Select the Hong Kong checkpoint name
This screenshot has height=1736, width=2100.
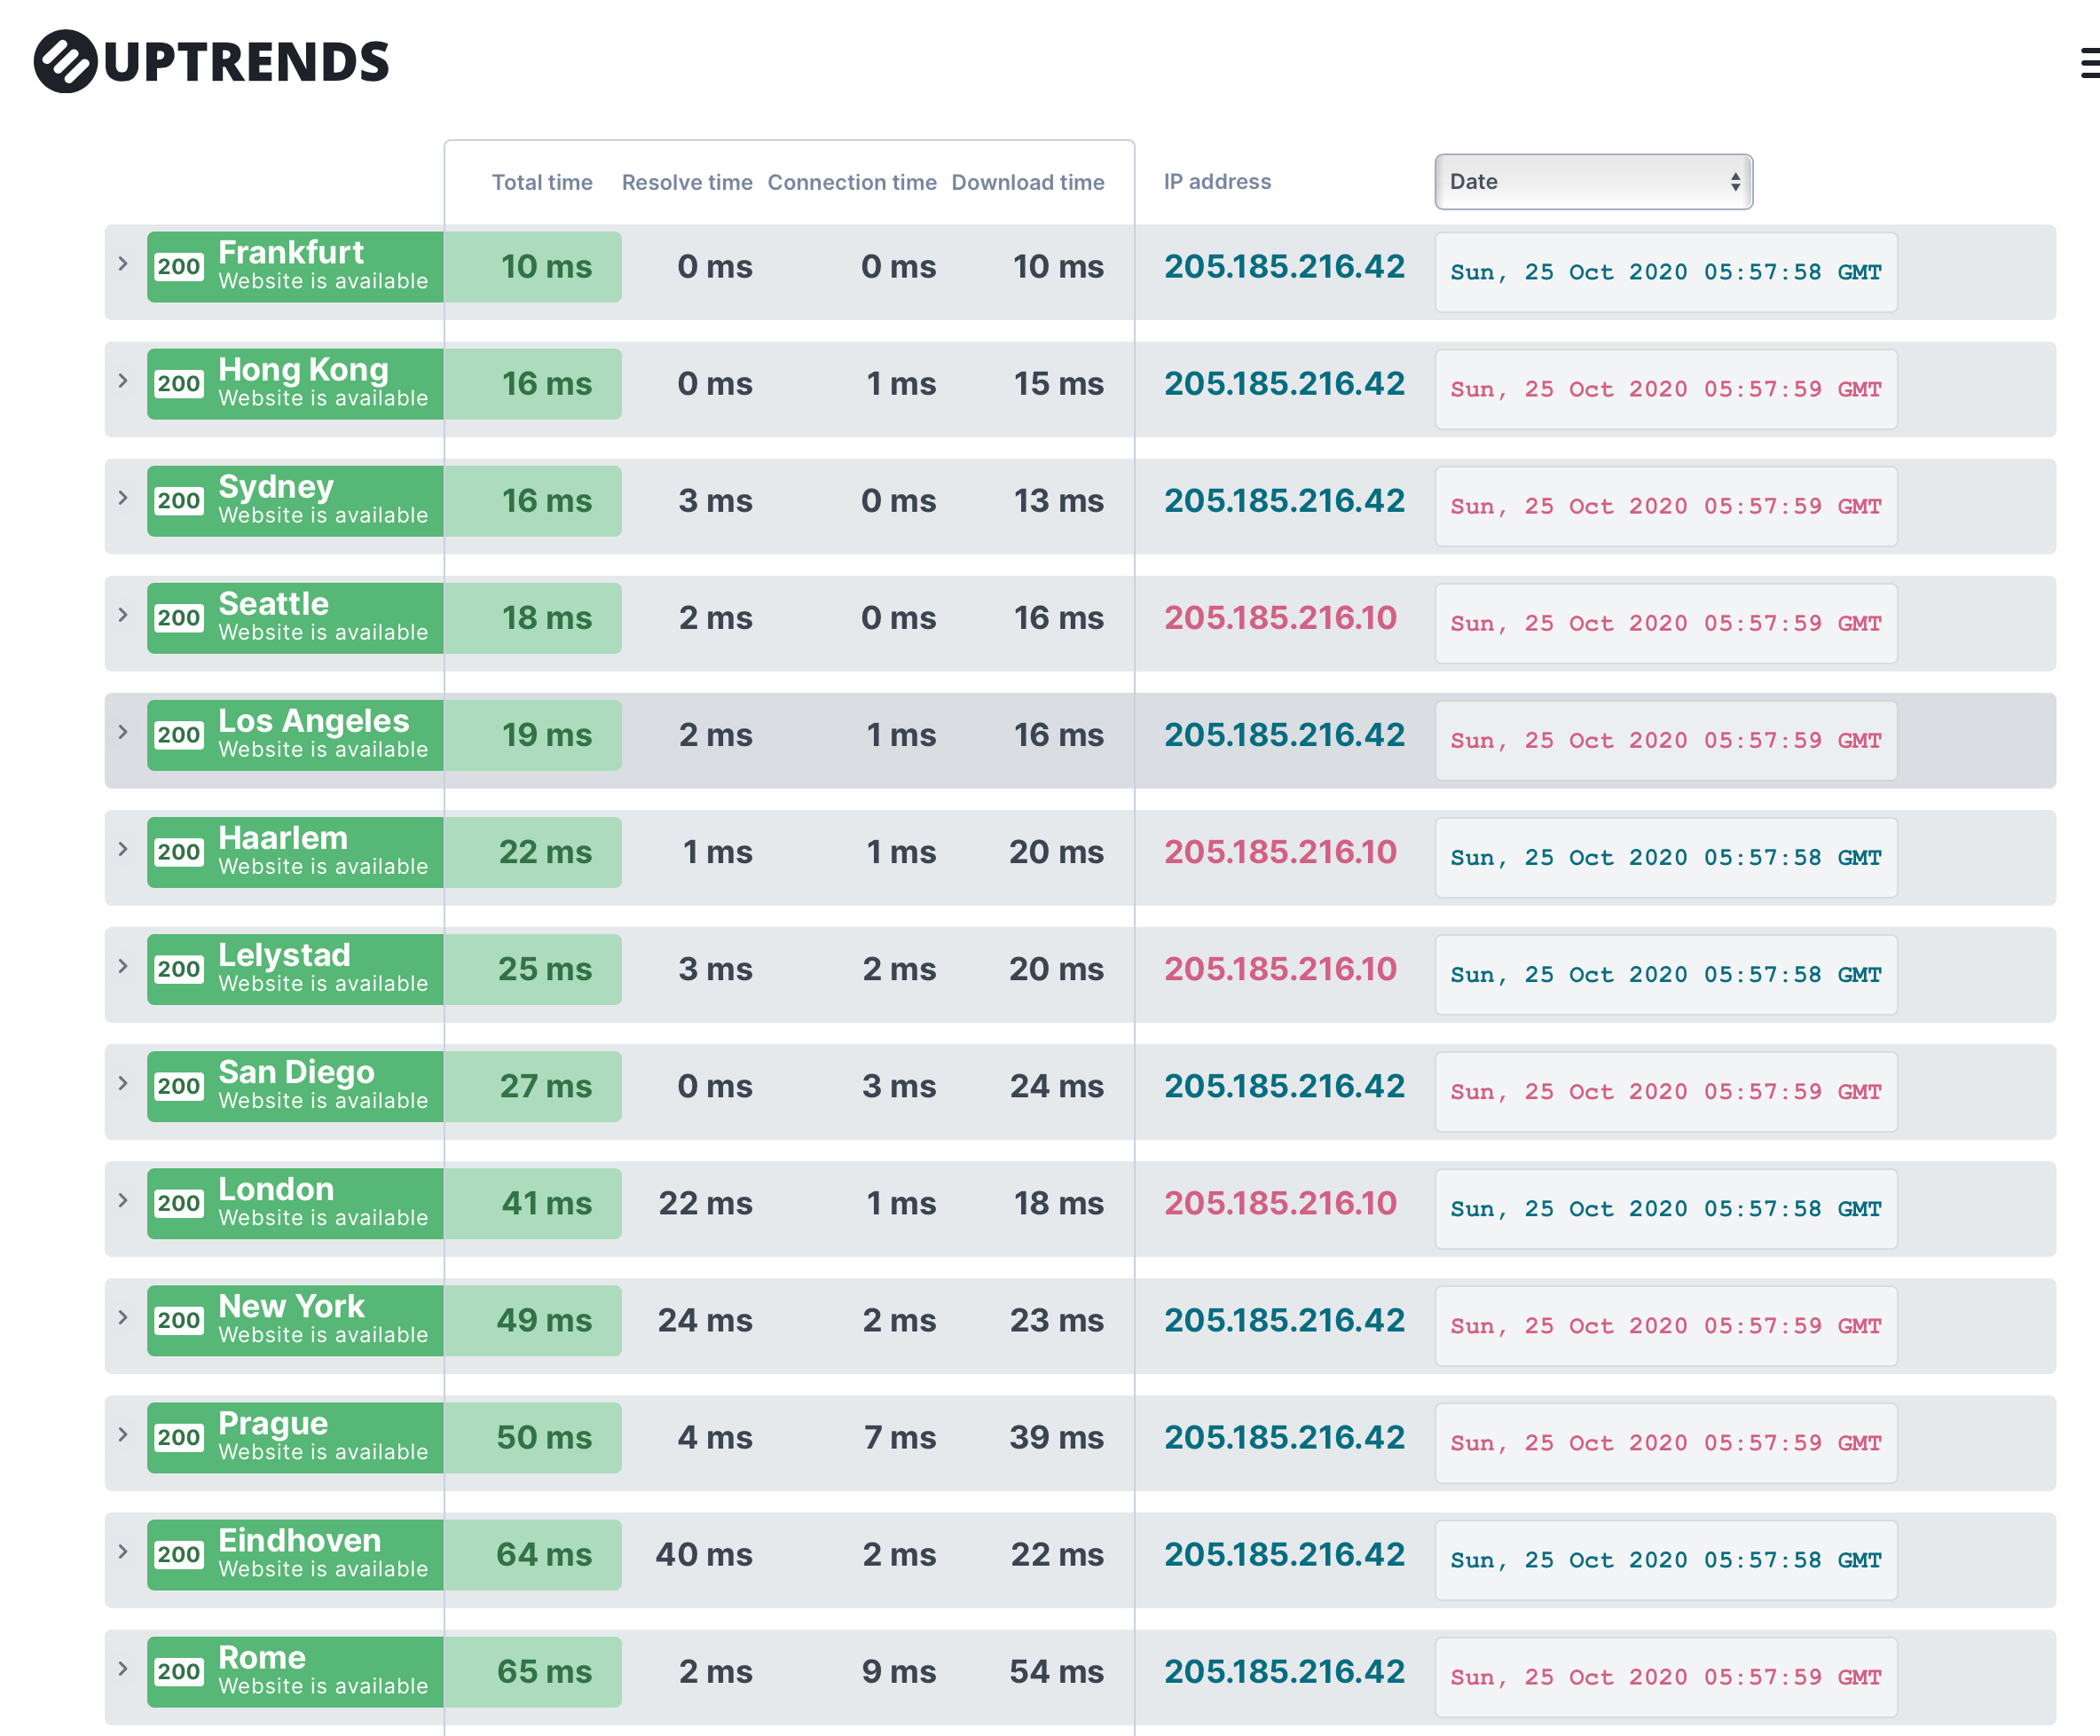click(x=303, y=370)
